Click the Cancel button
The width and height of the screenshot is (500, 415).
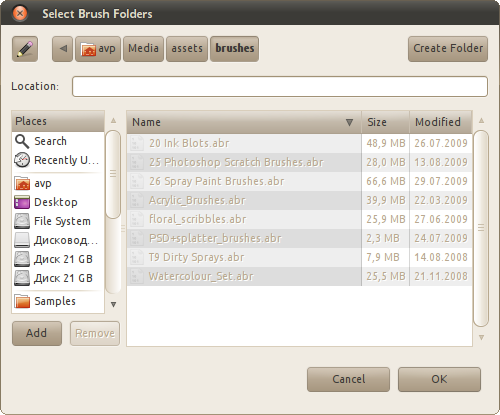click(x=348, y=379)
